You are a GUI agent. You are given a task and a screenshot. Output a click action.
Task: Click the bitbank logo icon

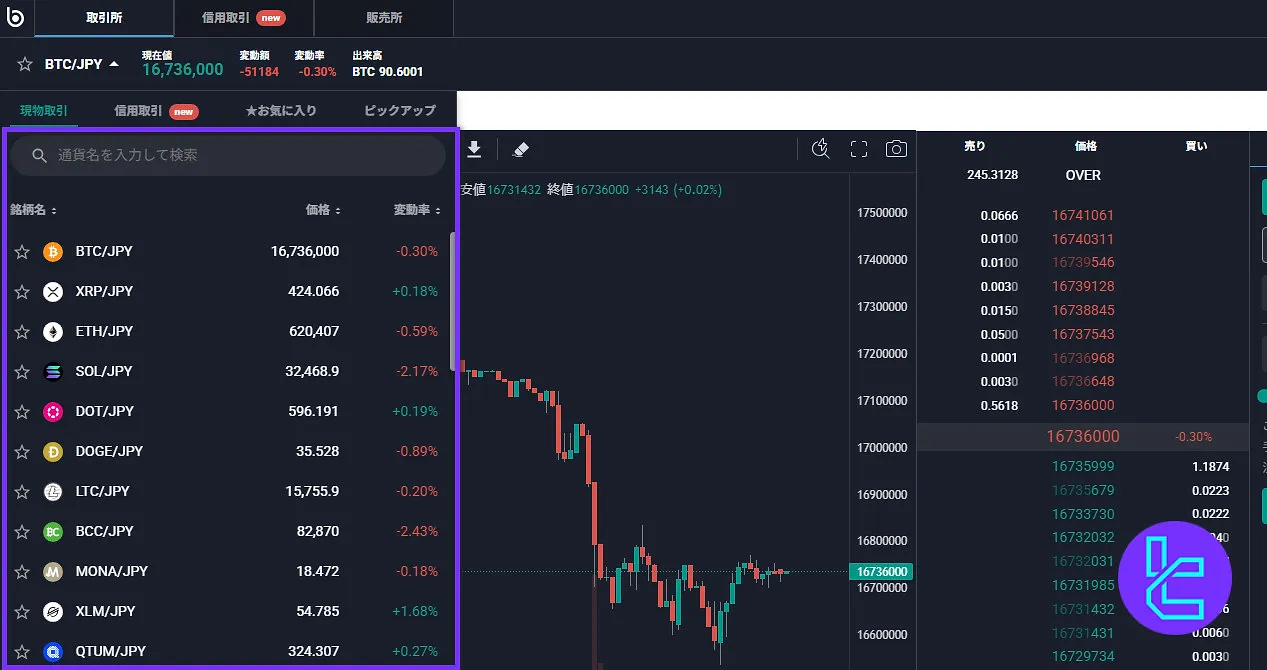15,17
